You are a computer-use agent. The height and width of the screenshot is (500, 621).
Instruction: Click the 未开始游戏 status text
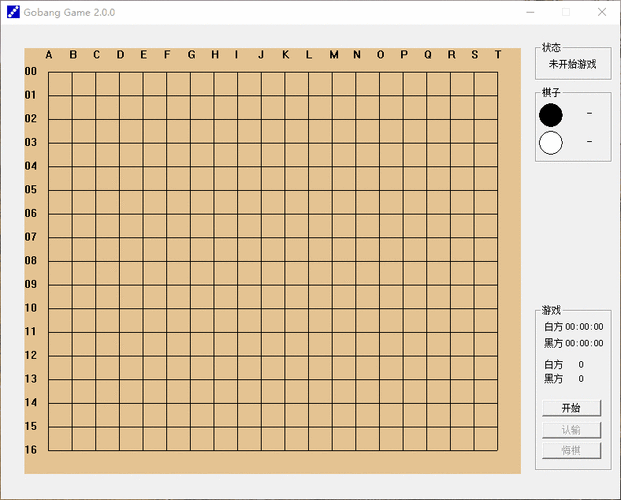[572, 64]
